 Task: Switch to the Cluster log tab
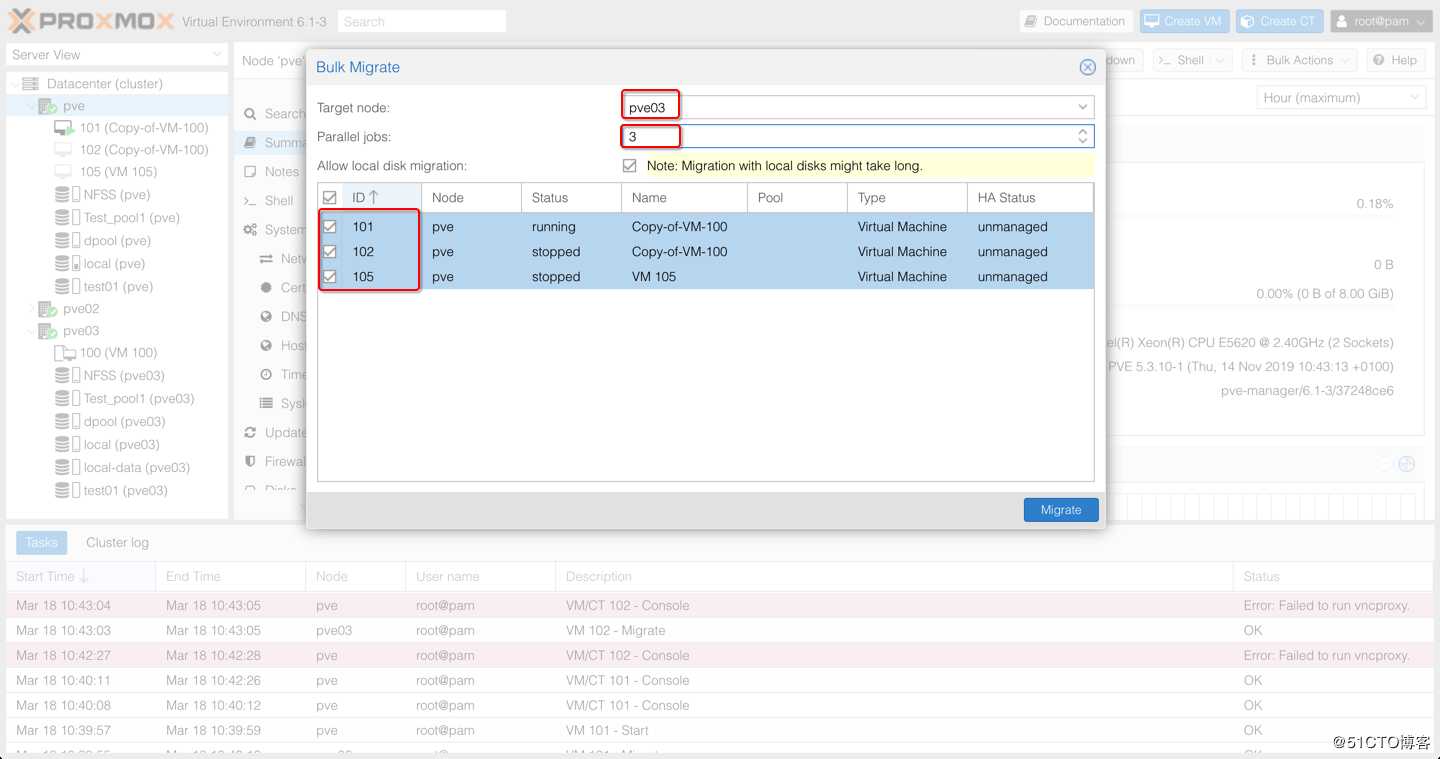pos(117,543)
